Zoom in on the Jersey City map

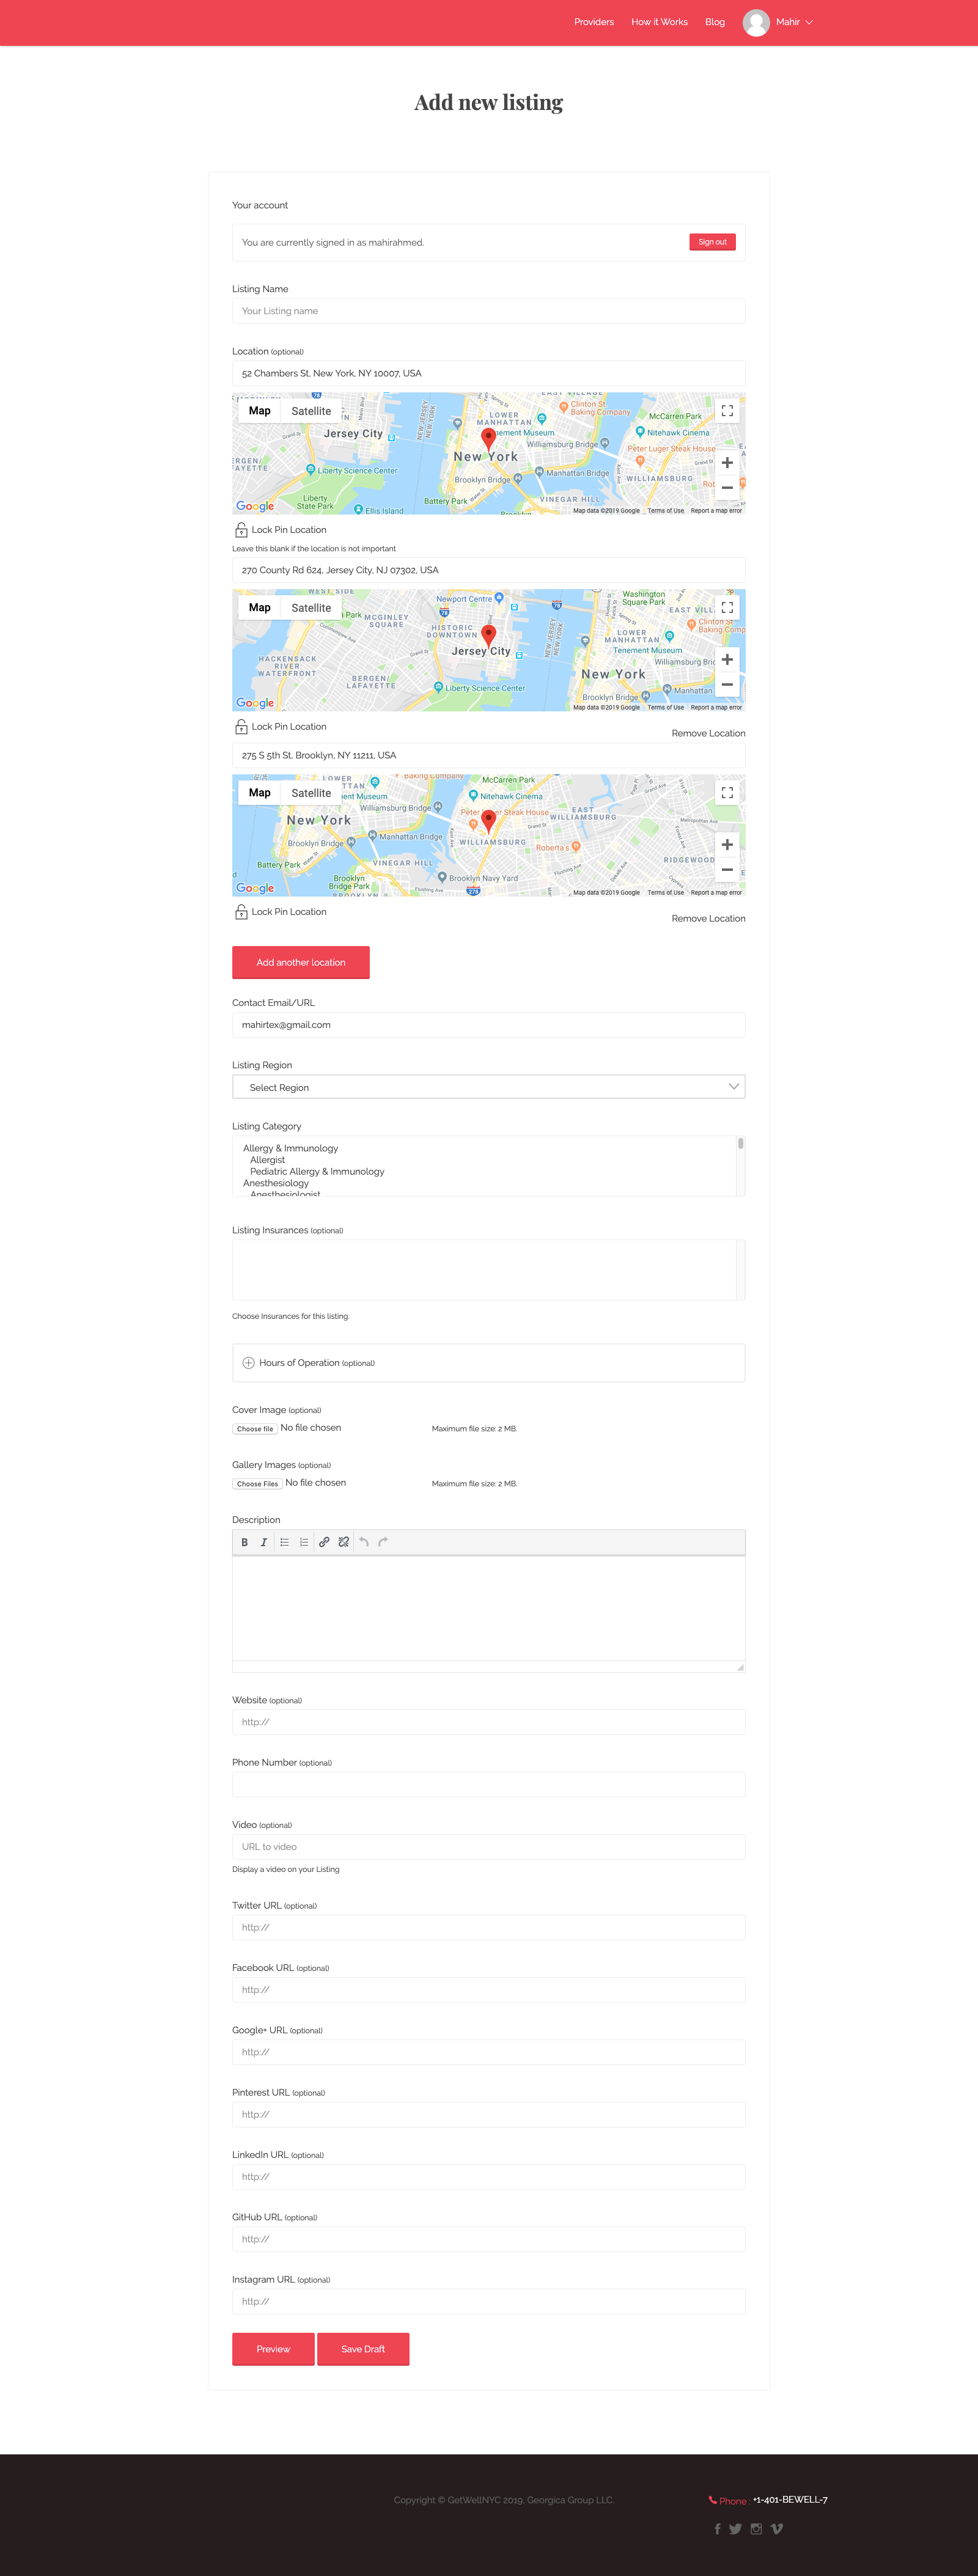point(727,660)
